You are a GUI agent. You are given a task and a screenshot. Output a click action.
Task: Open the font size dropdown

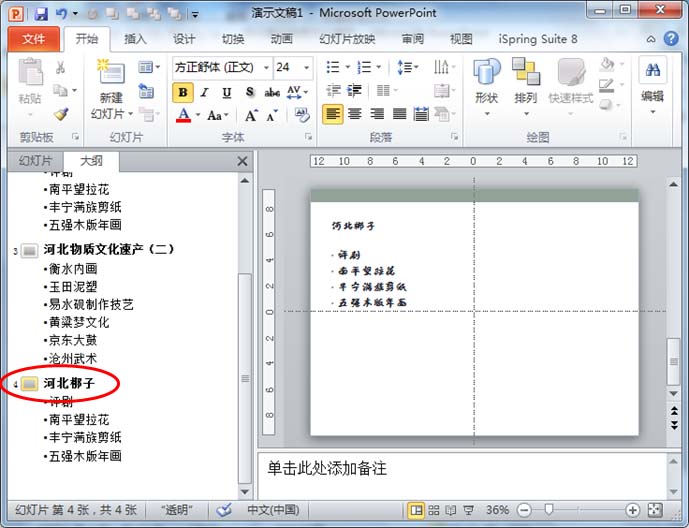(306, 68)
